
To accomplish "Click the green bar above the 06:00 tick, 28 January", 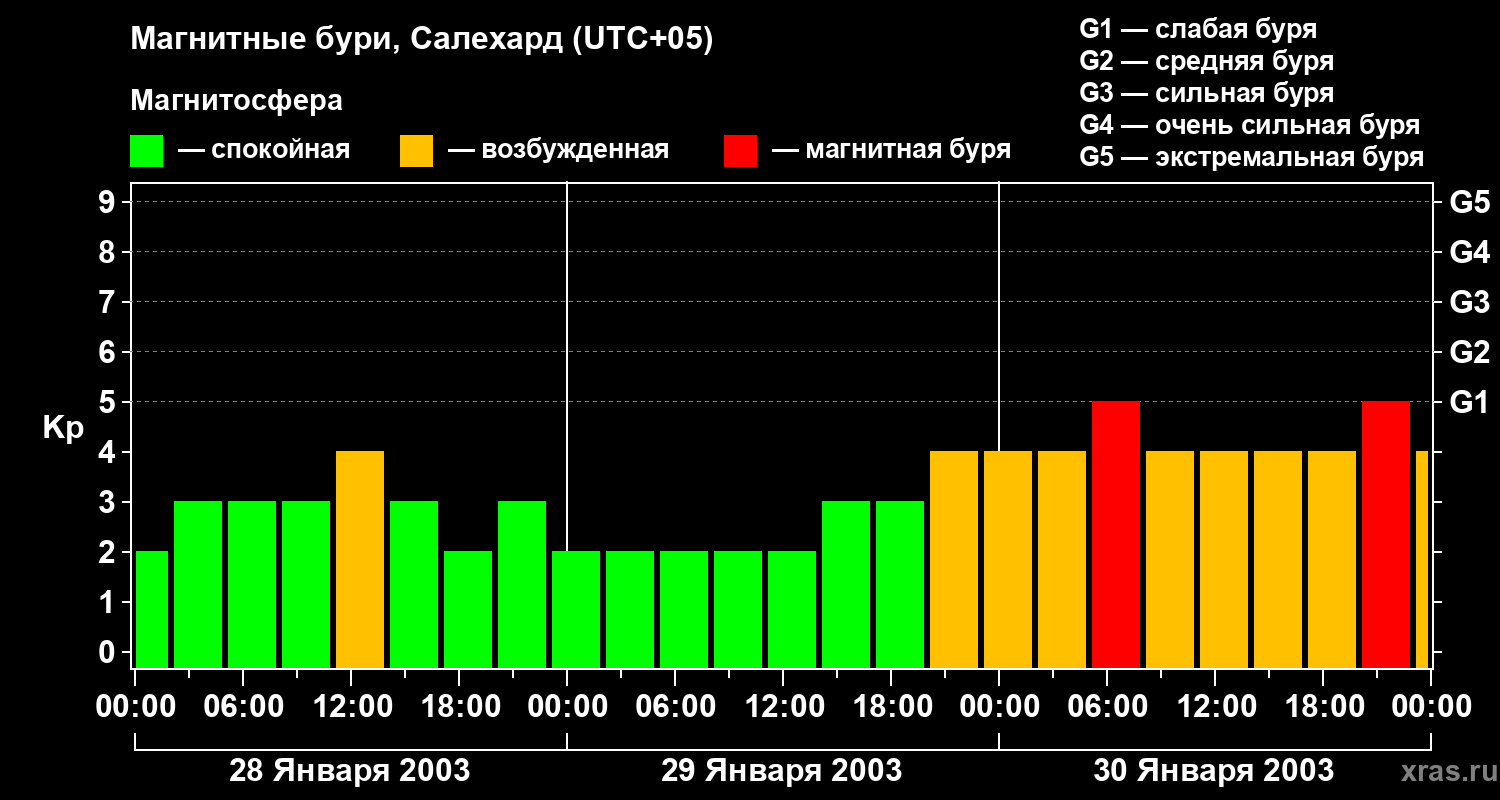I will pos(252,585).
